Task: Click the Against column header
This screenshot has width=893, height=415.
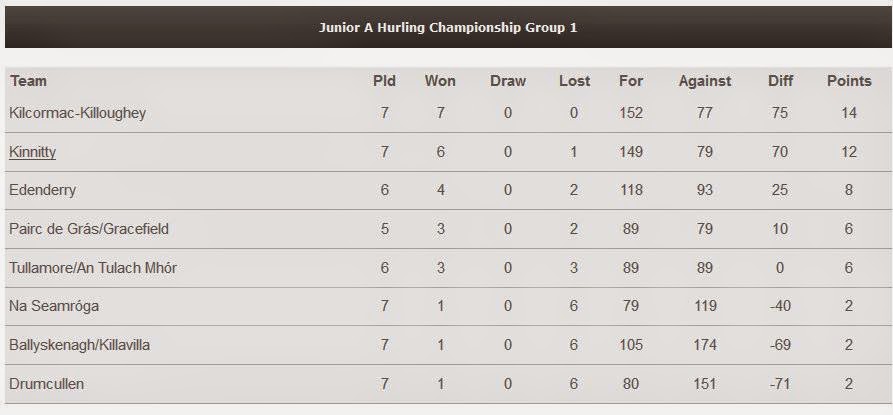Action: [705, 81]
